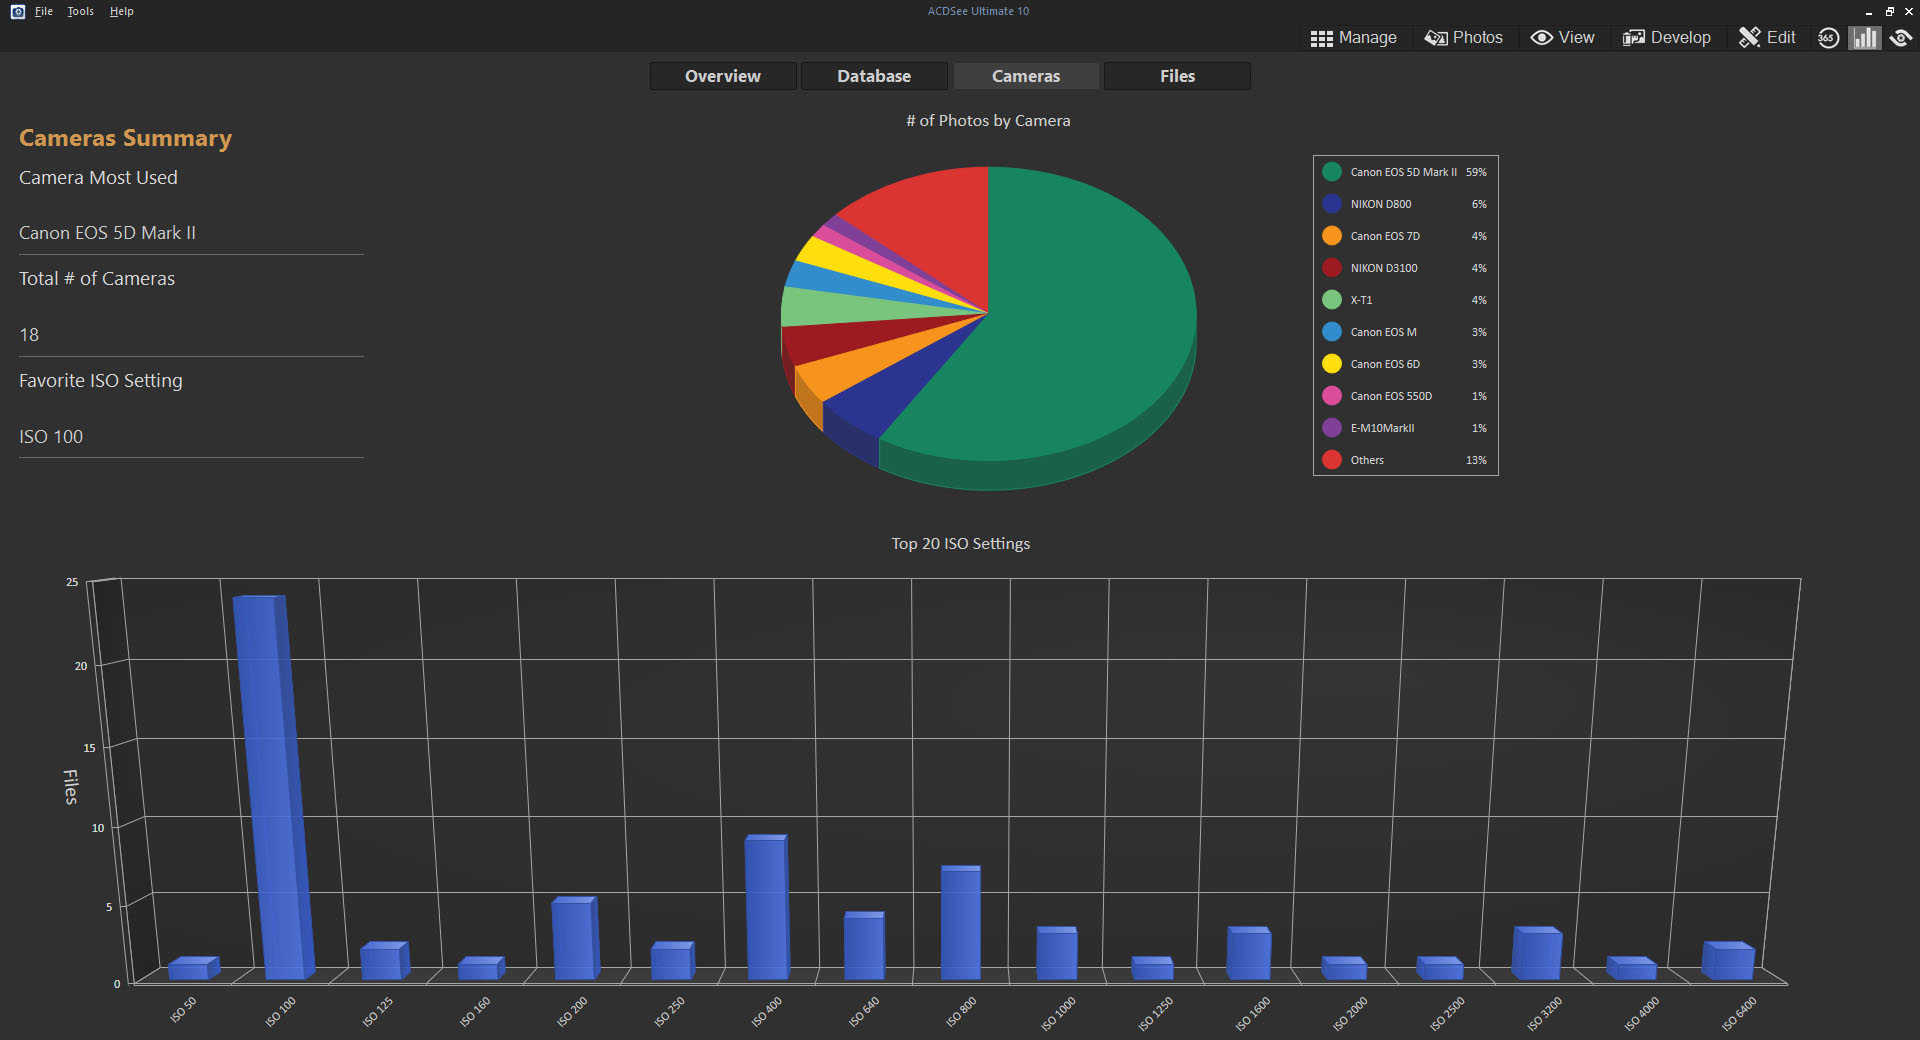
Task: Click the 'Top 20 ISO Settings' title
Action: click(961, 544)
